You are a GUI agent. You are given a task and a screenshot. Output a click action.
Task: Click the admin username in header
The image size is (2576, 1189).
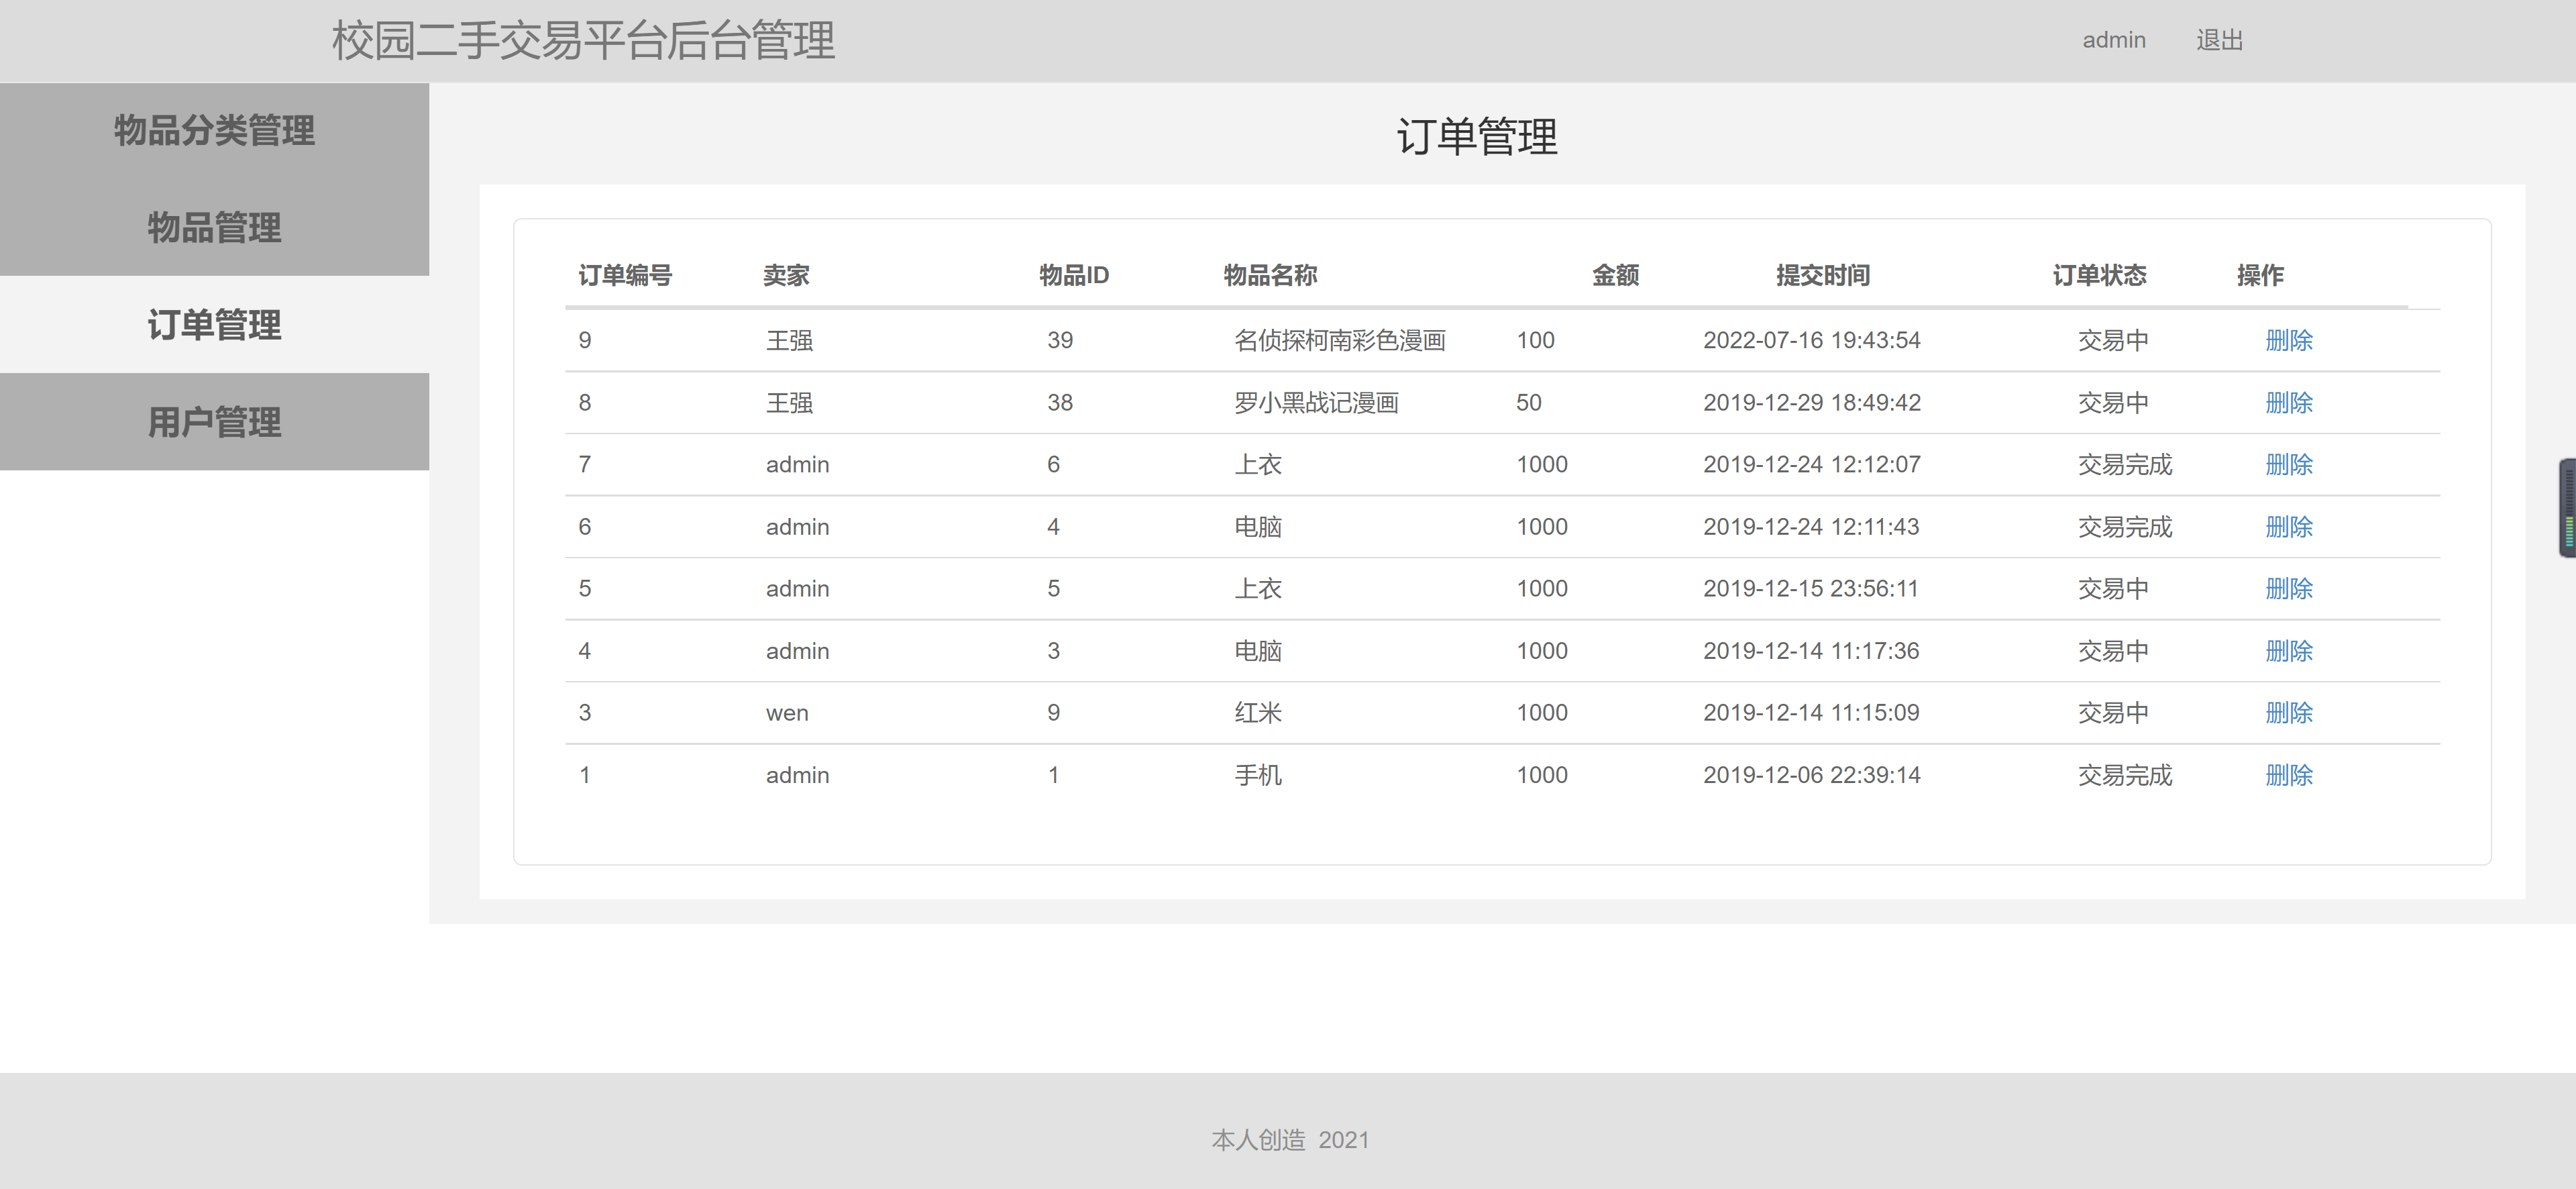pos(2113,40)
